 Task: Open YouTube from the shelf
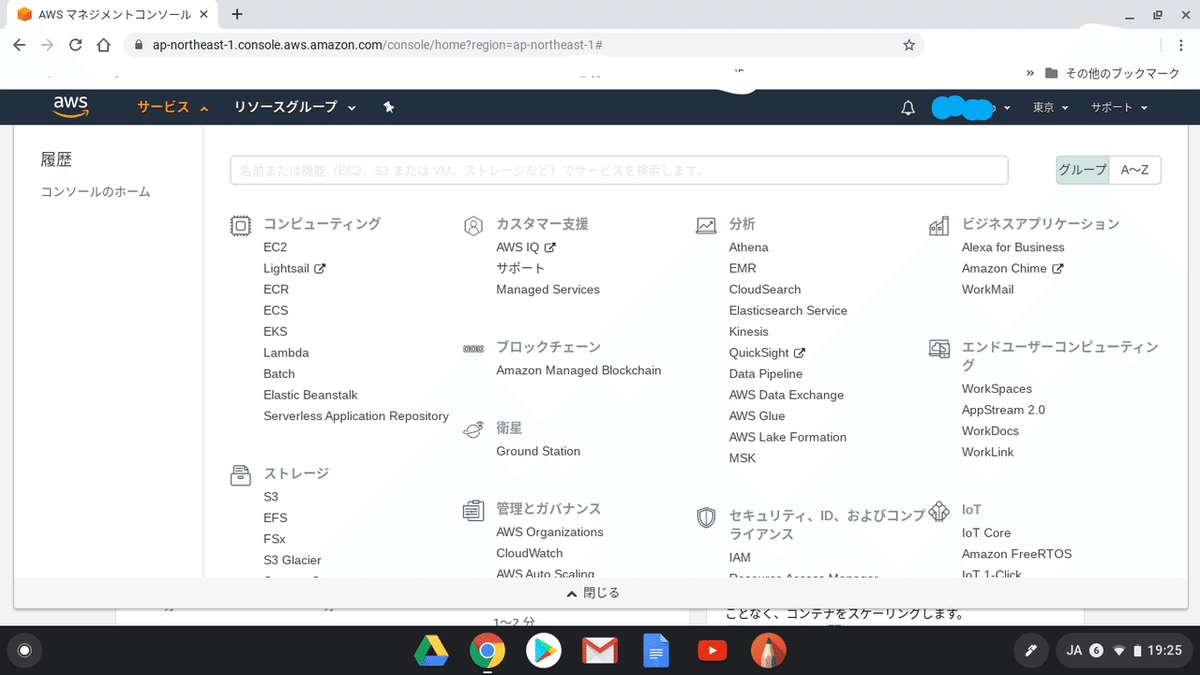(712, 651)
